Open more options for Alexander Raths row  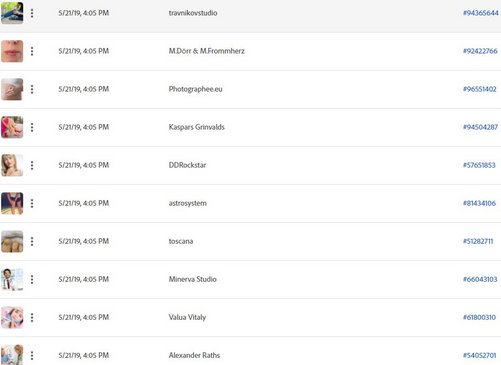pos(32,355)
